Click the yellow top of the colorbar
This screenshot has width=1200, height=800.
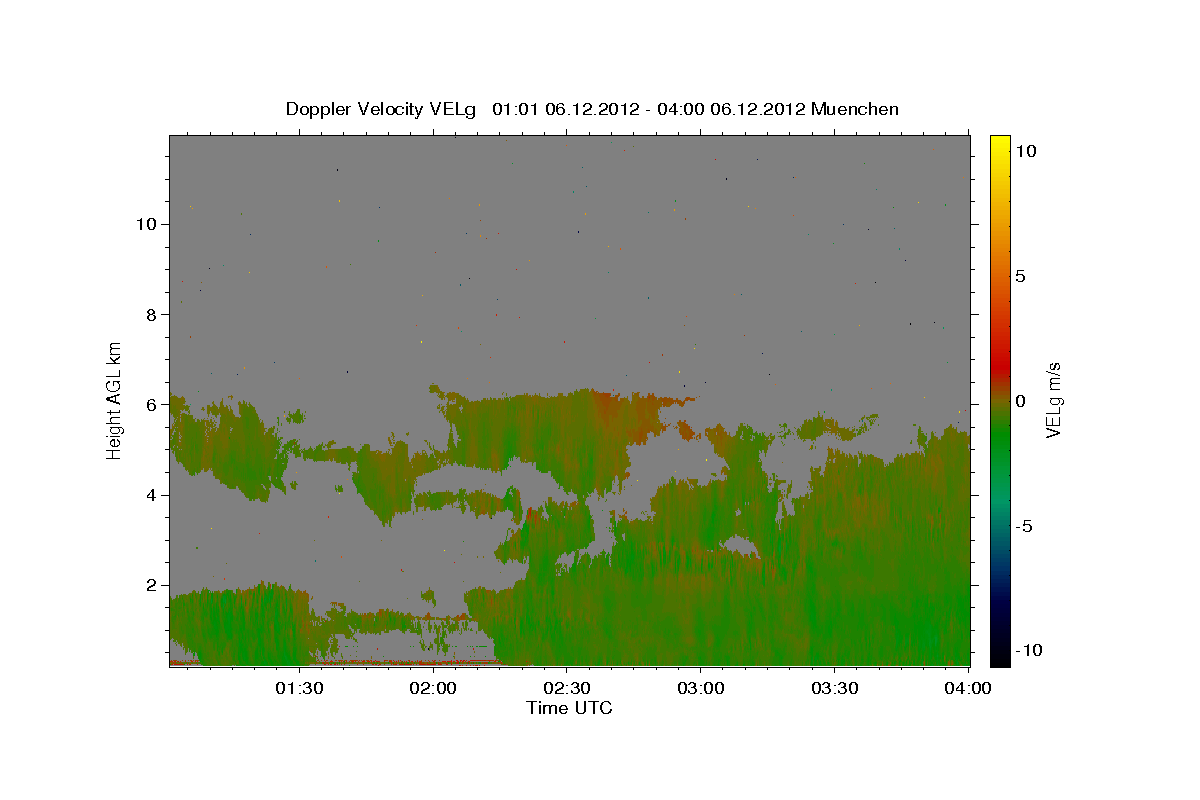(x=1000, y=143)
